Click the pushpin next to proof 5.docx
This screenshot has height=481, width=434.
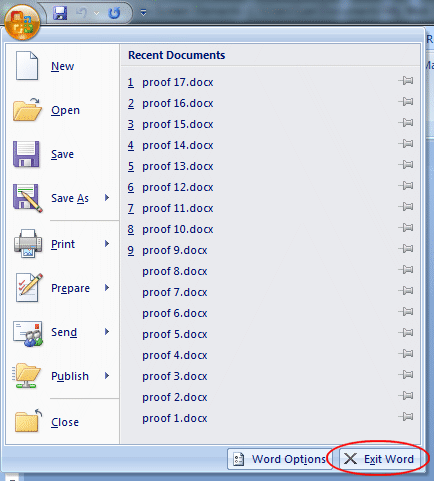(x=406, y=333)
